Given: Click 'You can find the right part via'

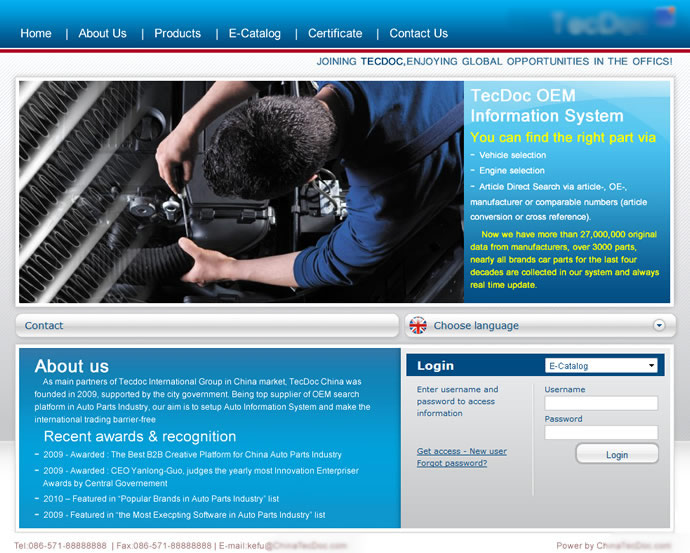Looking at the screenshot, I should point(563,138).
